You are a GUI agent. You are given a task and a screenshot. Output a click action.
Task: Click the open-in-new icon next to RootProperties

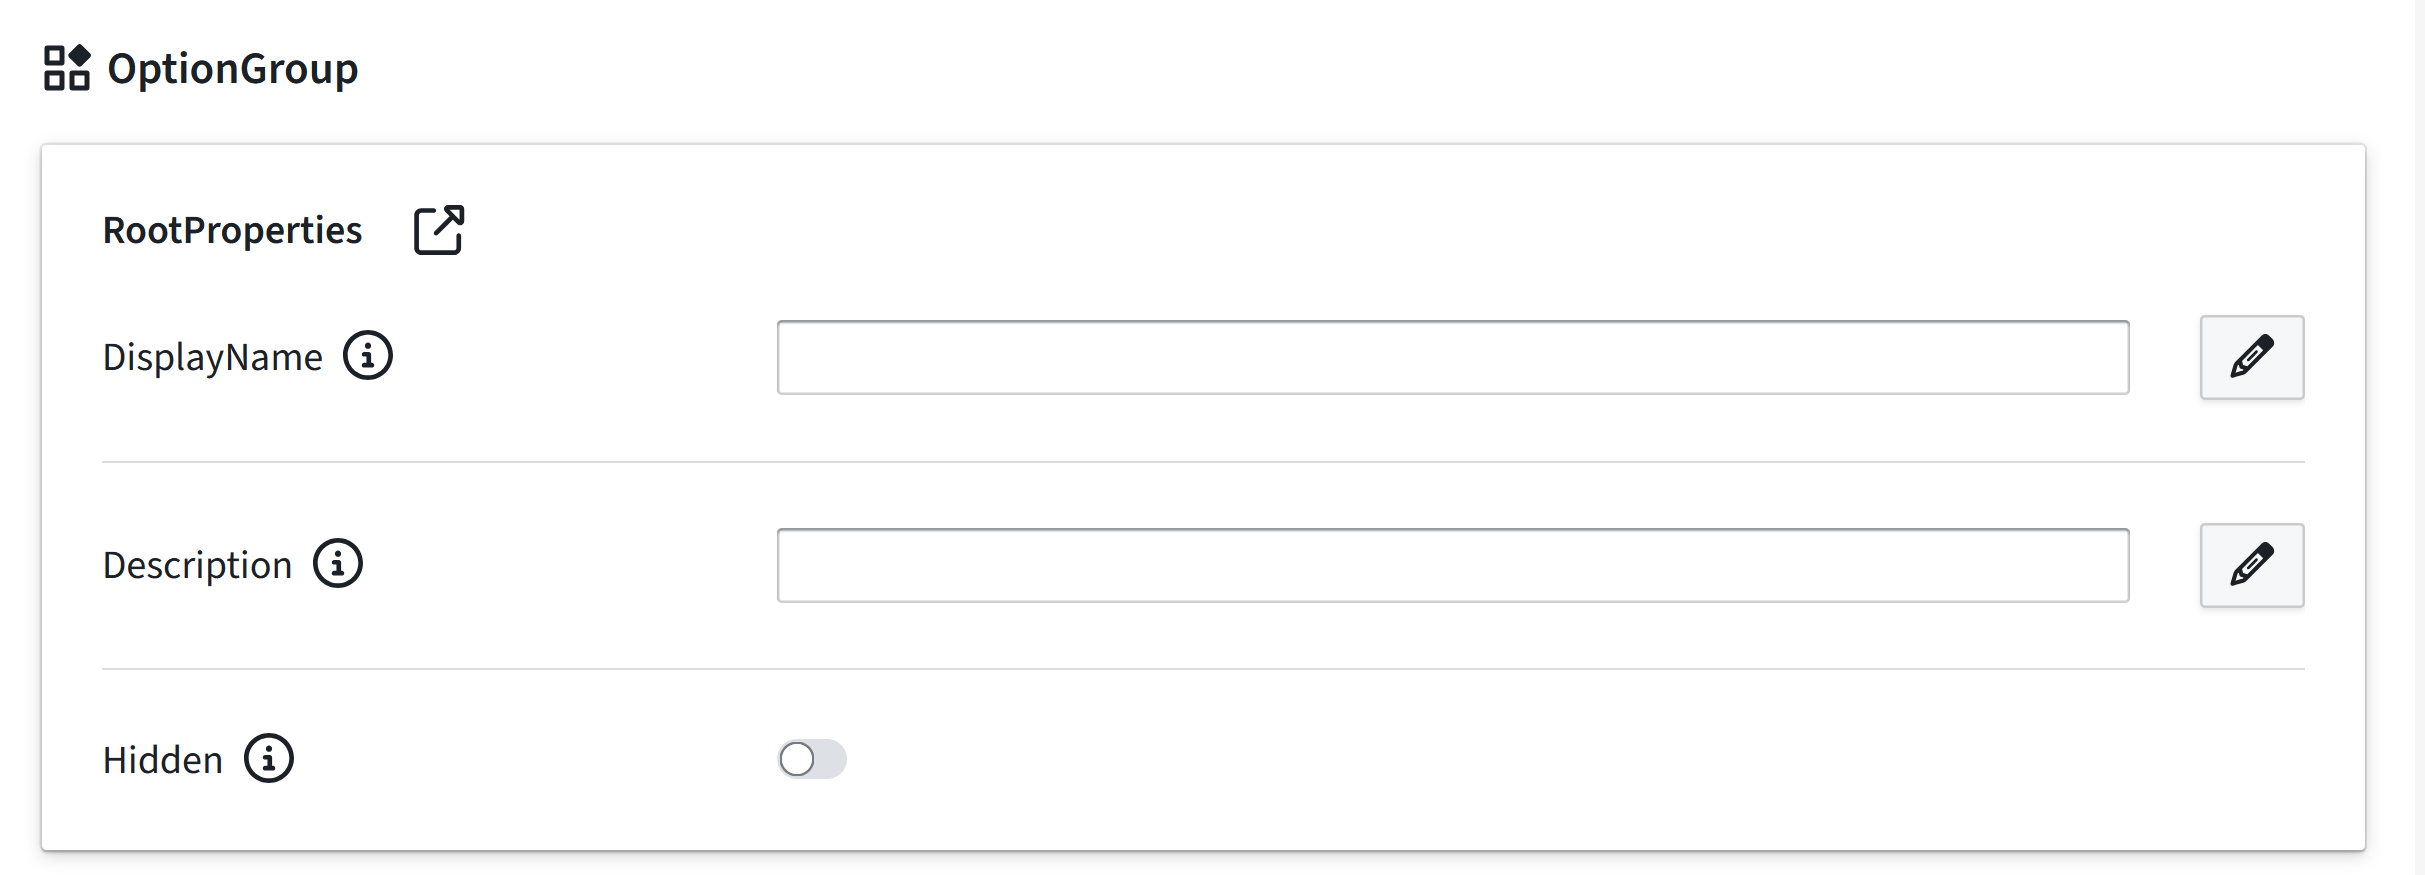tap(438, 229)
